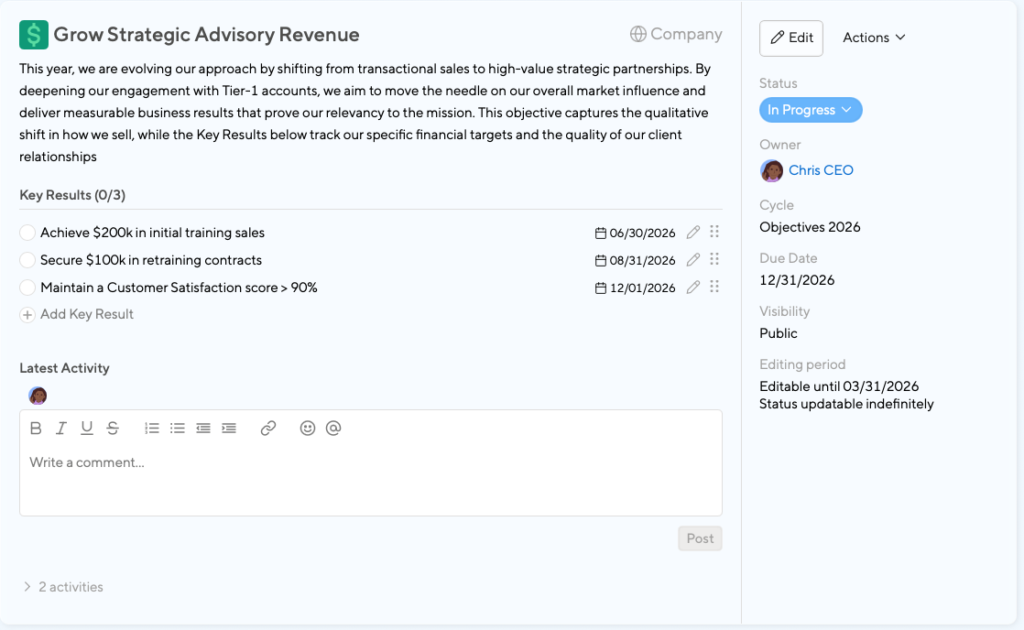This screenshot has height=630, width=1024.
Task: Toggle the Customer Satisfaction score key result circle
Action: (28, 288)
